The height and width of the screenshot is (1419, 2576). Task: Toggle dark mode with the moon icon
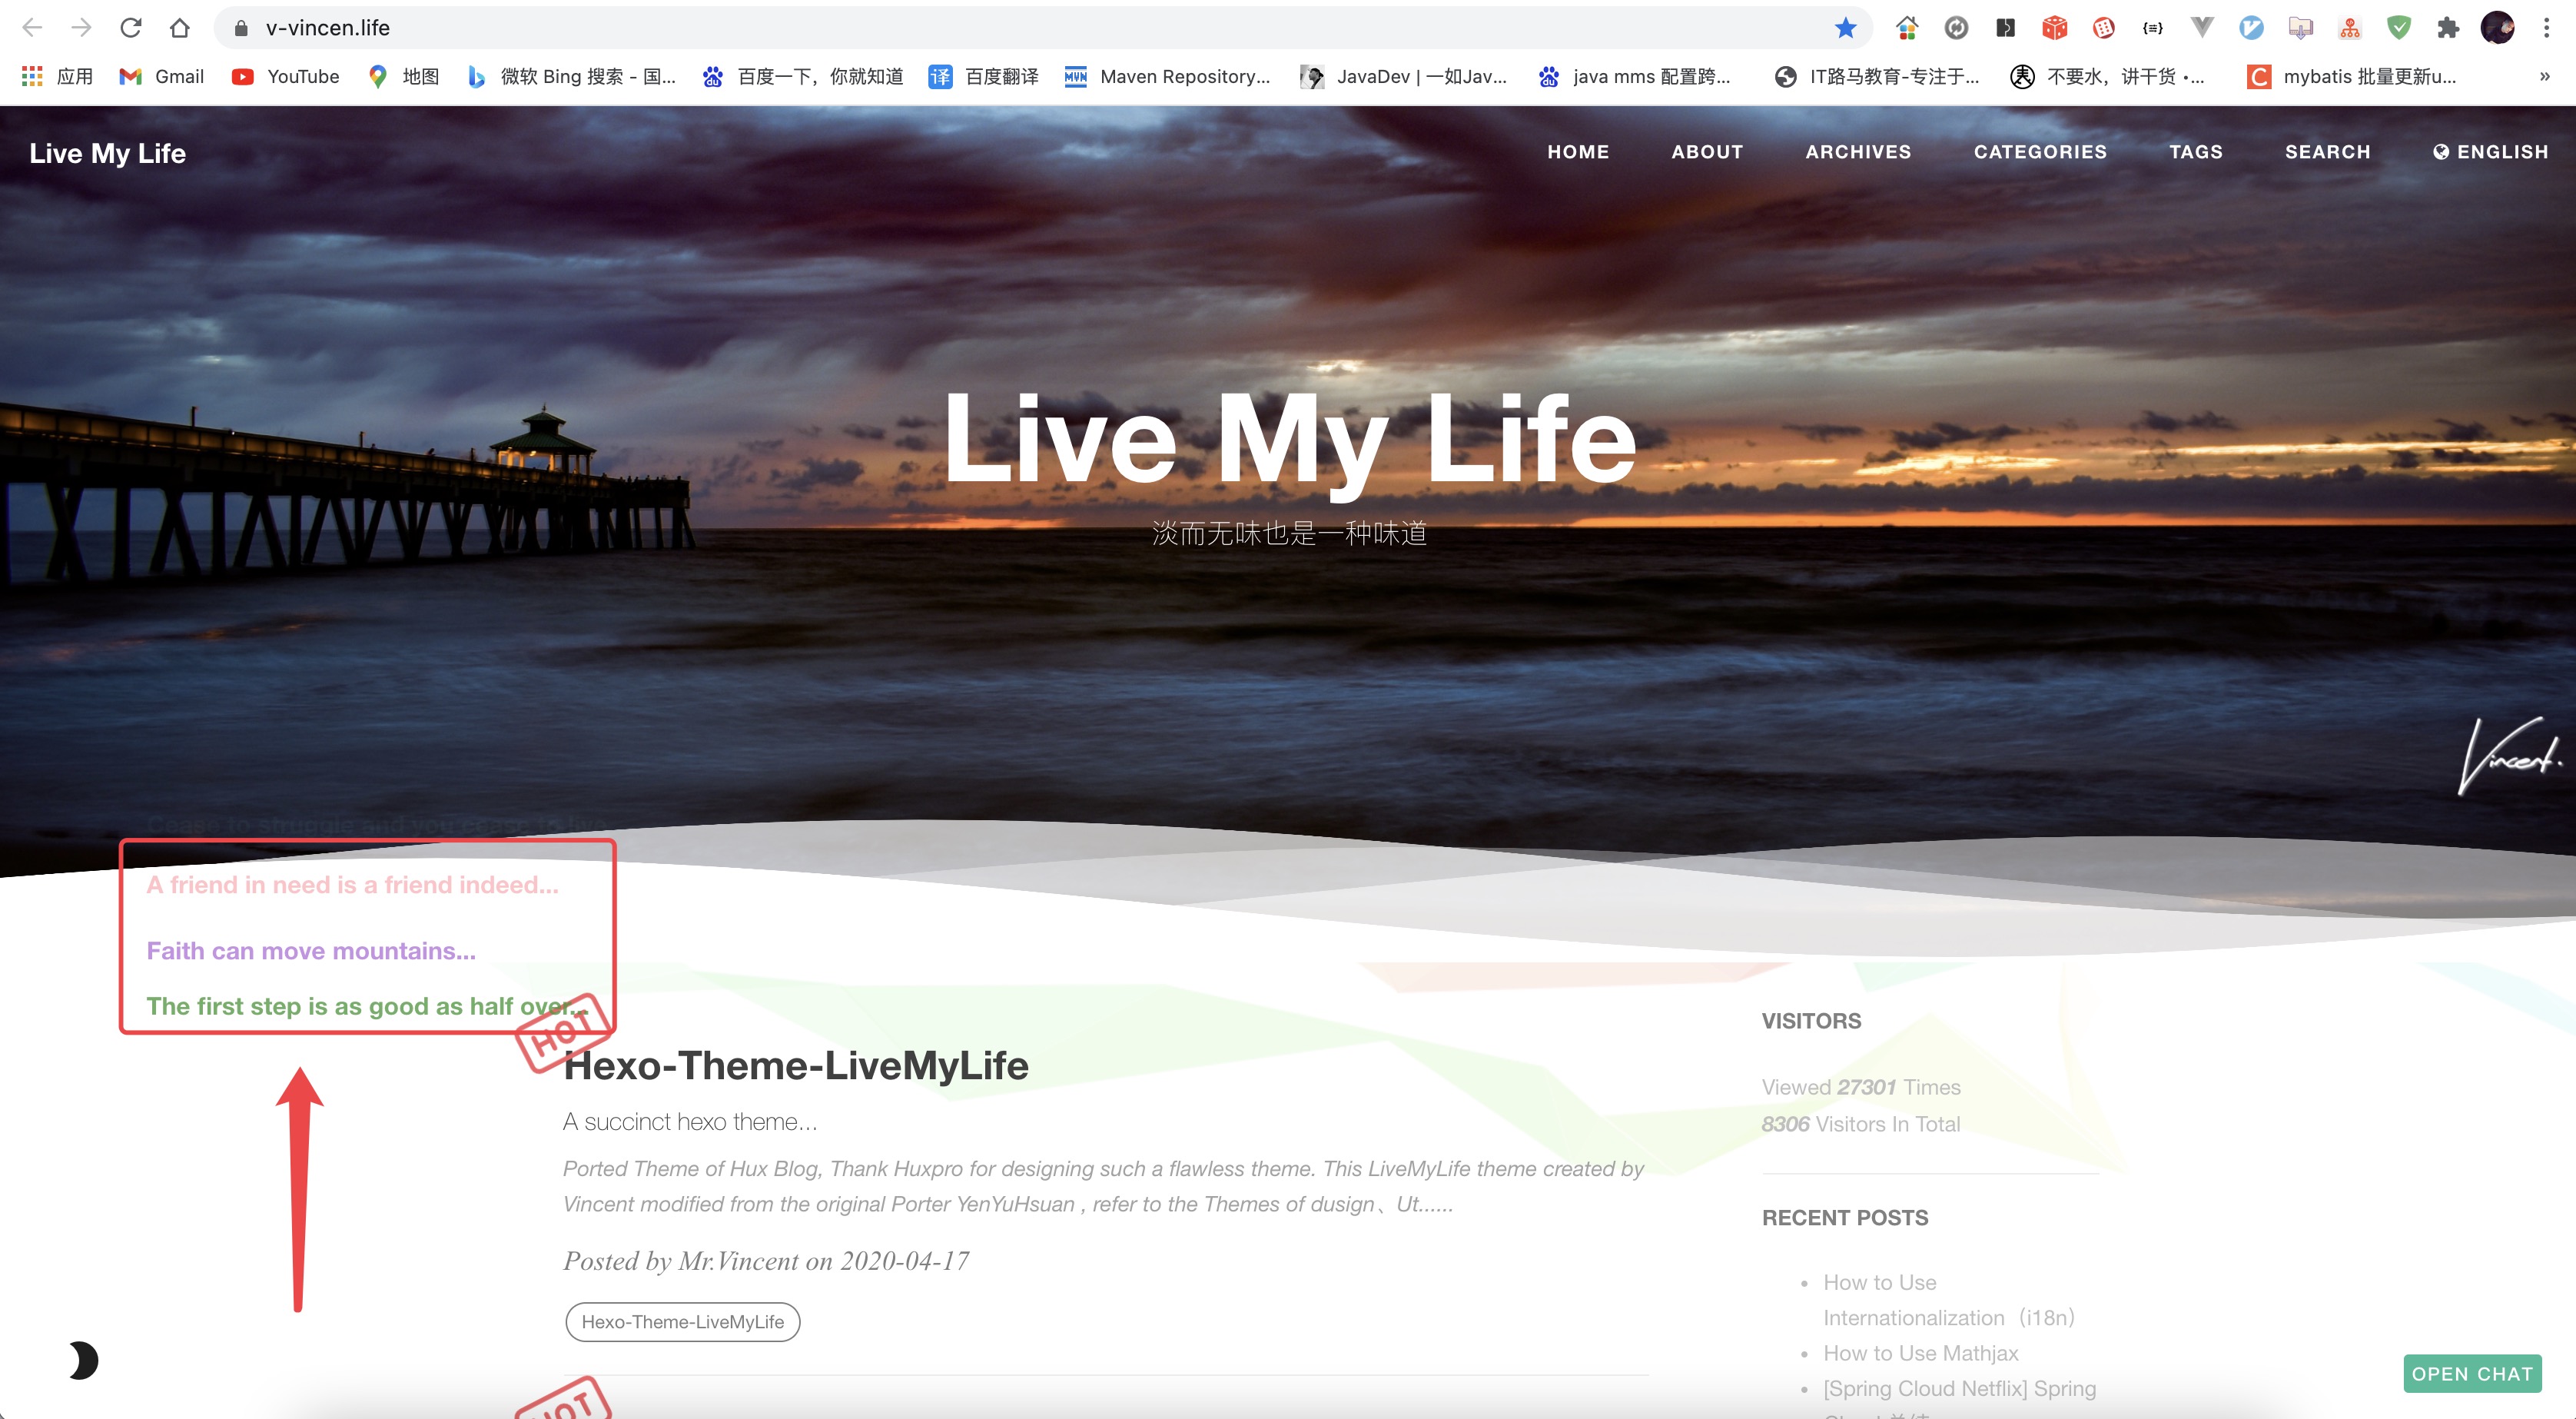[84, 1360]
